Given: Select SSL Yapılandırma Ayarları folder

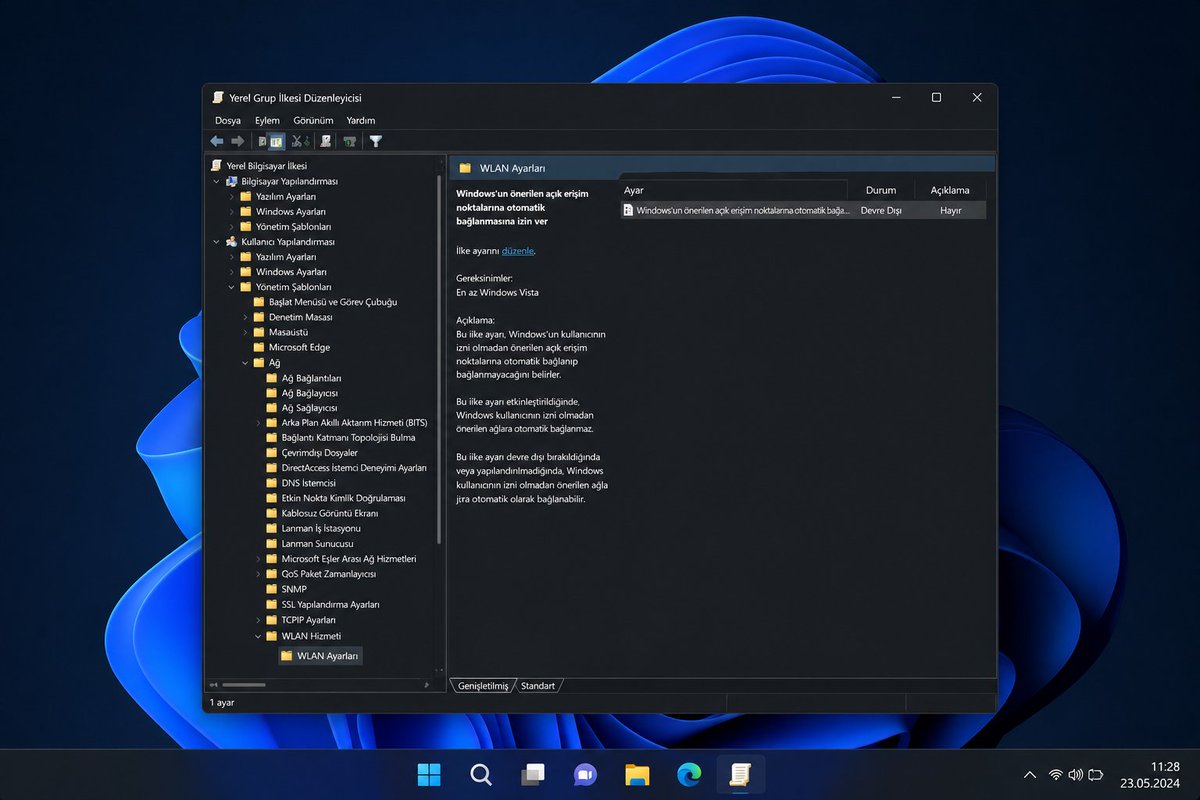Looking at the screenshot, I should coord(330,605).
